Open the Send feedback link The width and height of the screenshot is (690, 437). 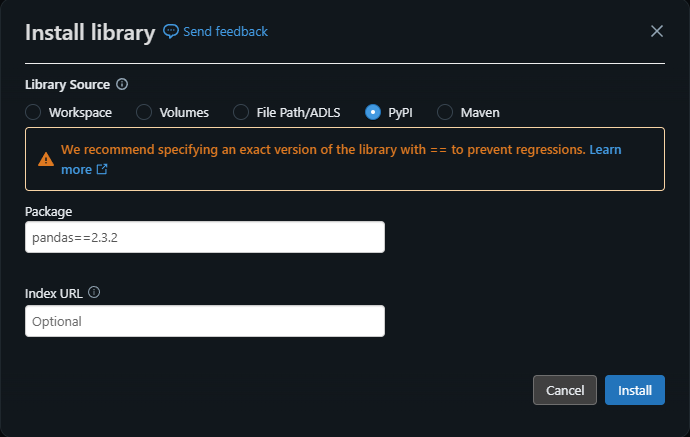tap(225, 31)
